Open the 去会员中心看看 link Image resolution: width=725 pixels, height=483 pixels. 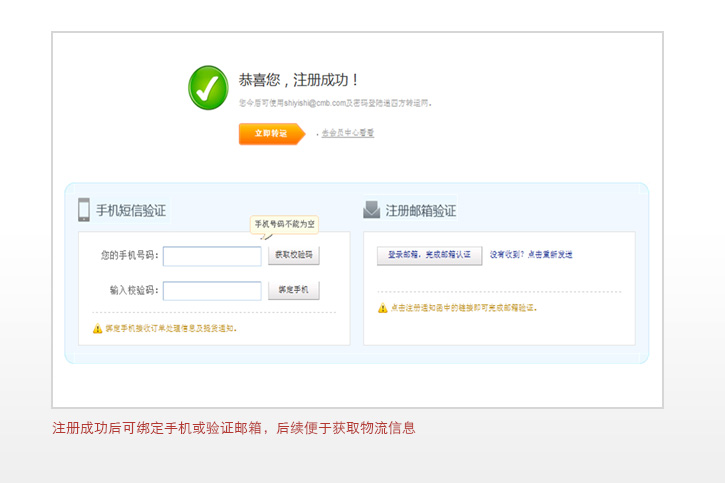(347, 133)
